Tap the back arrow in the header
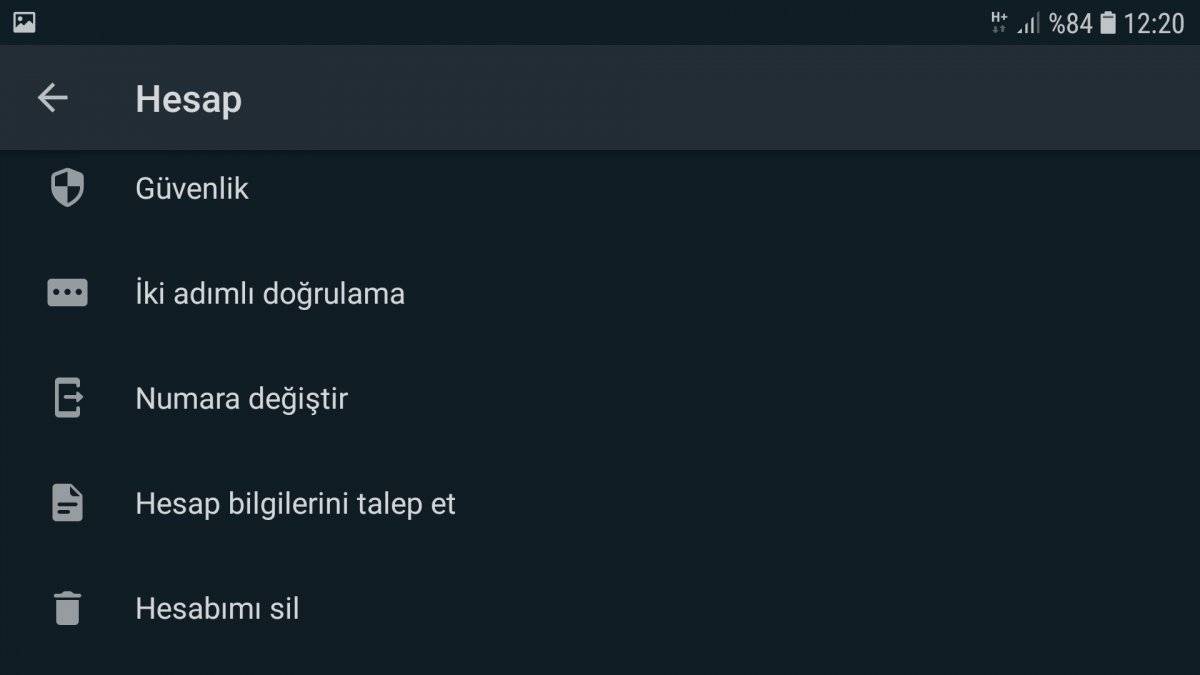 [x=52, y=98]
